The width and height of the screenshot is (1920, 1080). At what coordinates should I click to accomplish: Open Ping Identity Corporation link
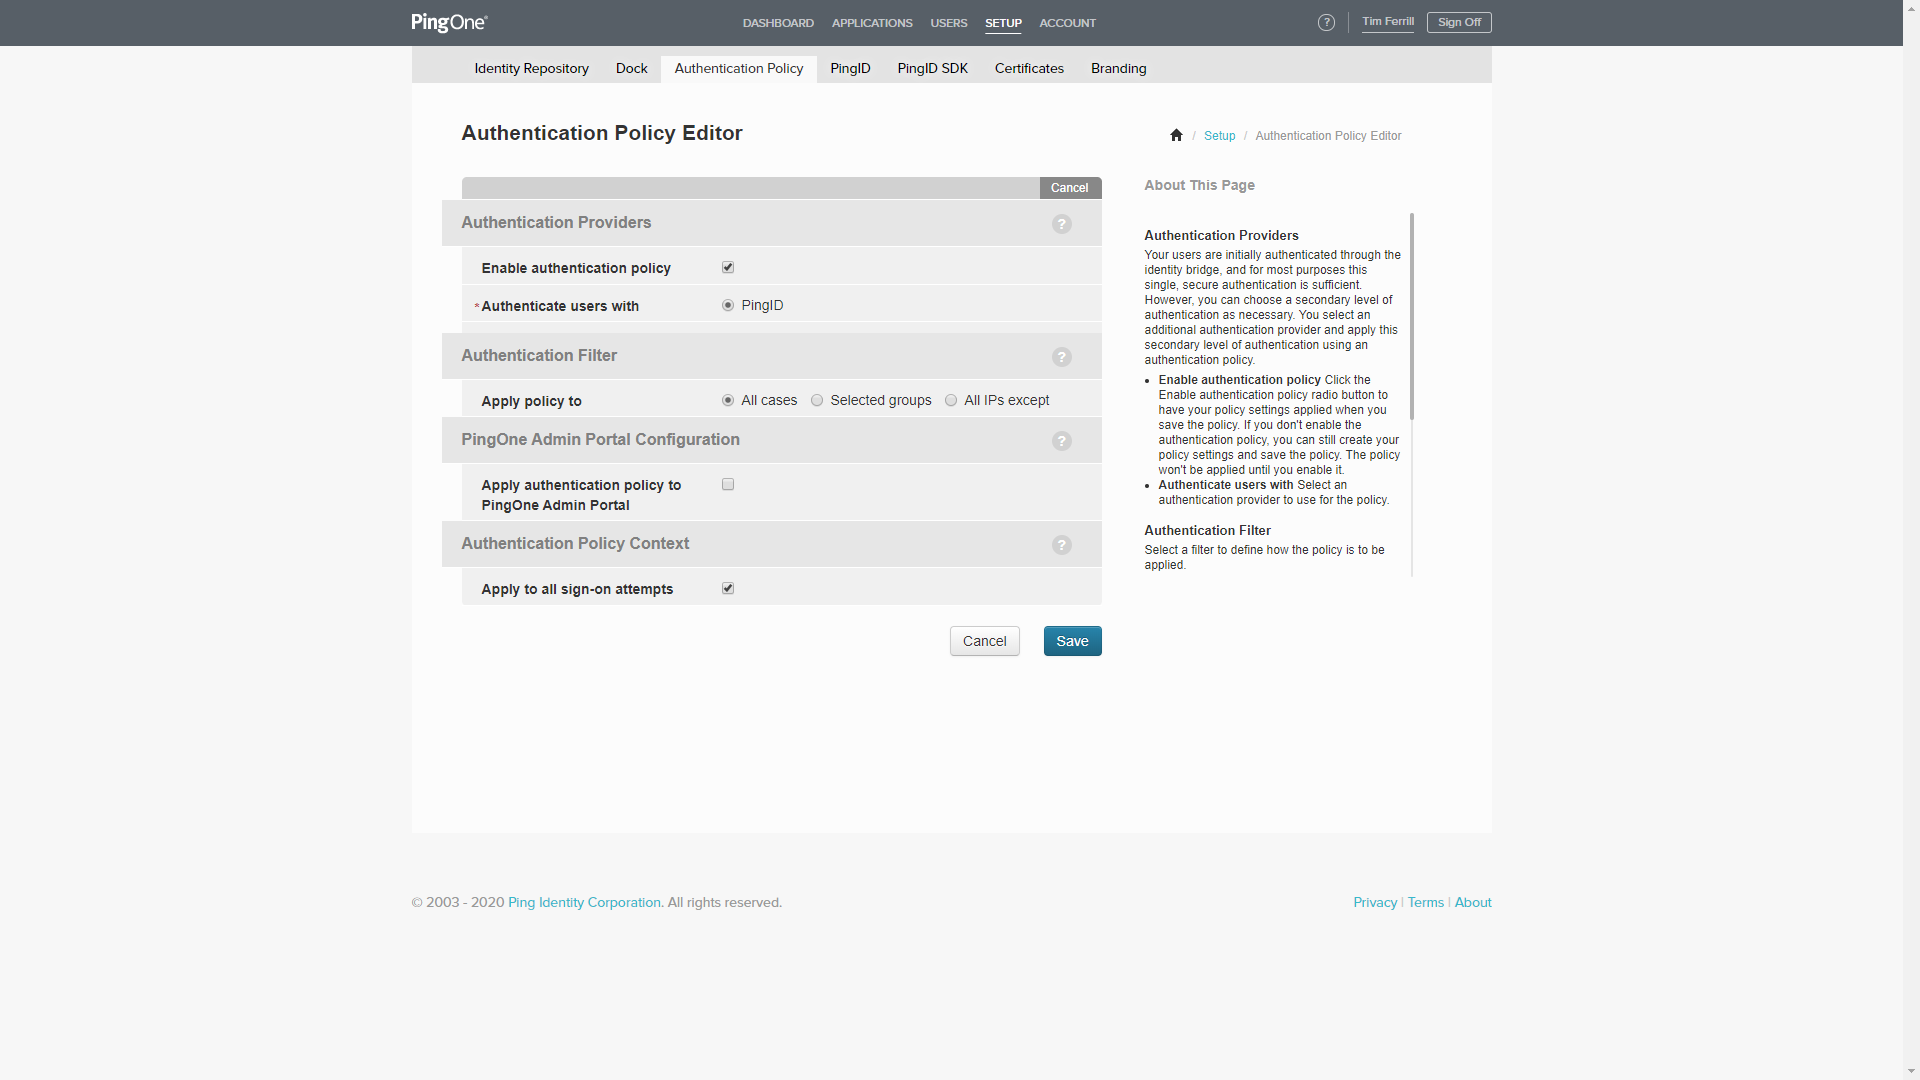click(584, 902)
